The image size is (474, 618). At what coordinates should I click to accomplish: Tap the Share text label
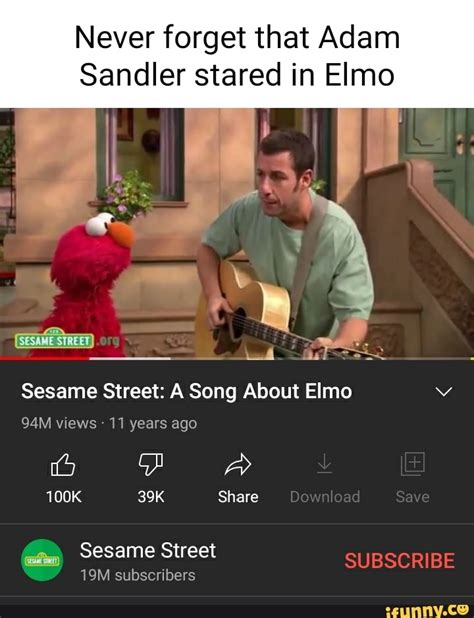pyautogui.click(x=238, y=497)
